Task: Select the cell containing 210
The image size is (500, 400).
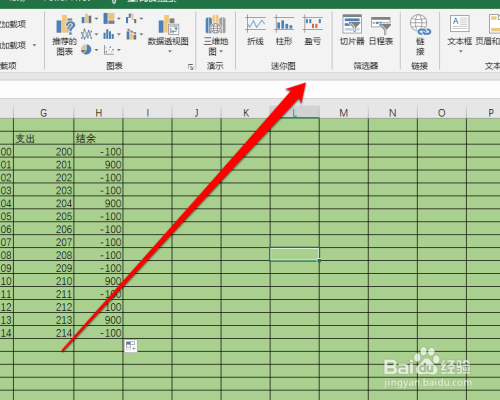Action: 43,281
